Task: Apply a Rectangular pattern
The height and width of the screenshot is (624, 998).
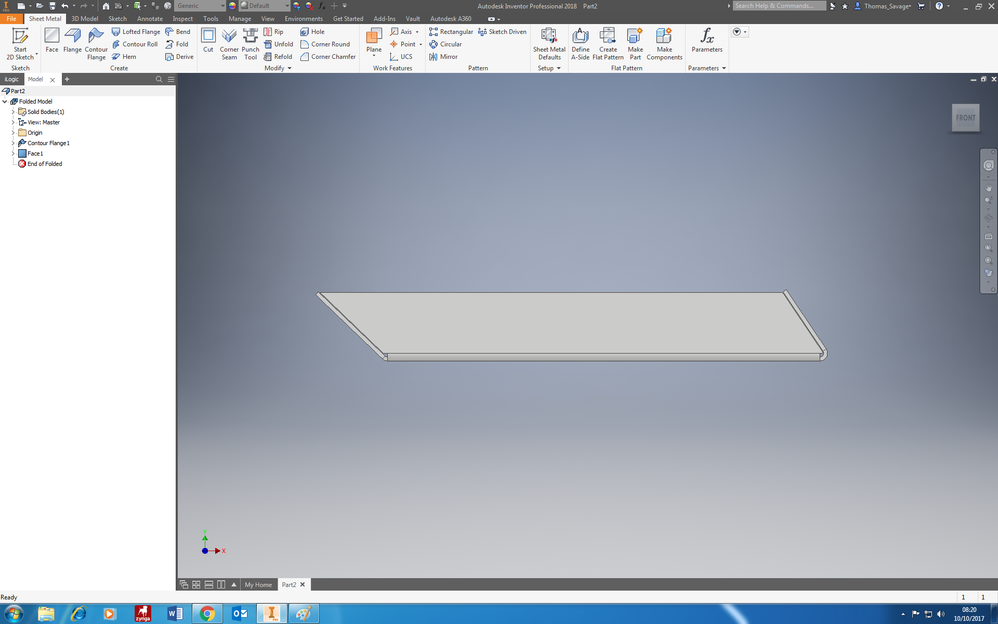Action: [x=451, y=31]
